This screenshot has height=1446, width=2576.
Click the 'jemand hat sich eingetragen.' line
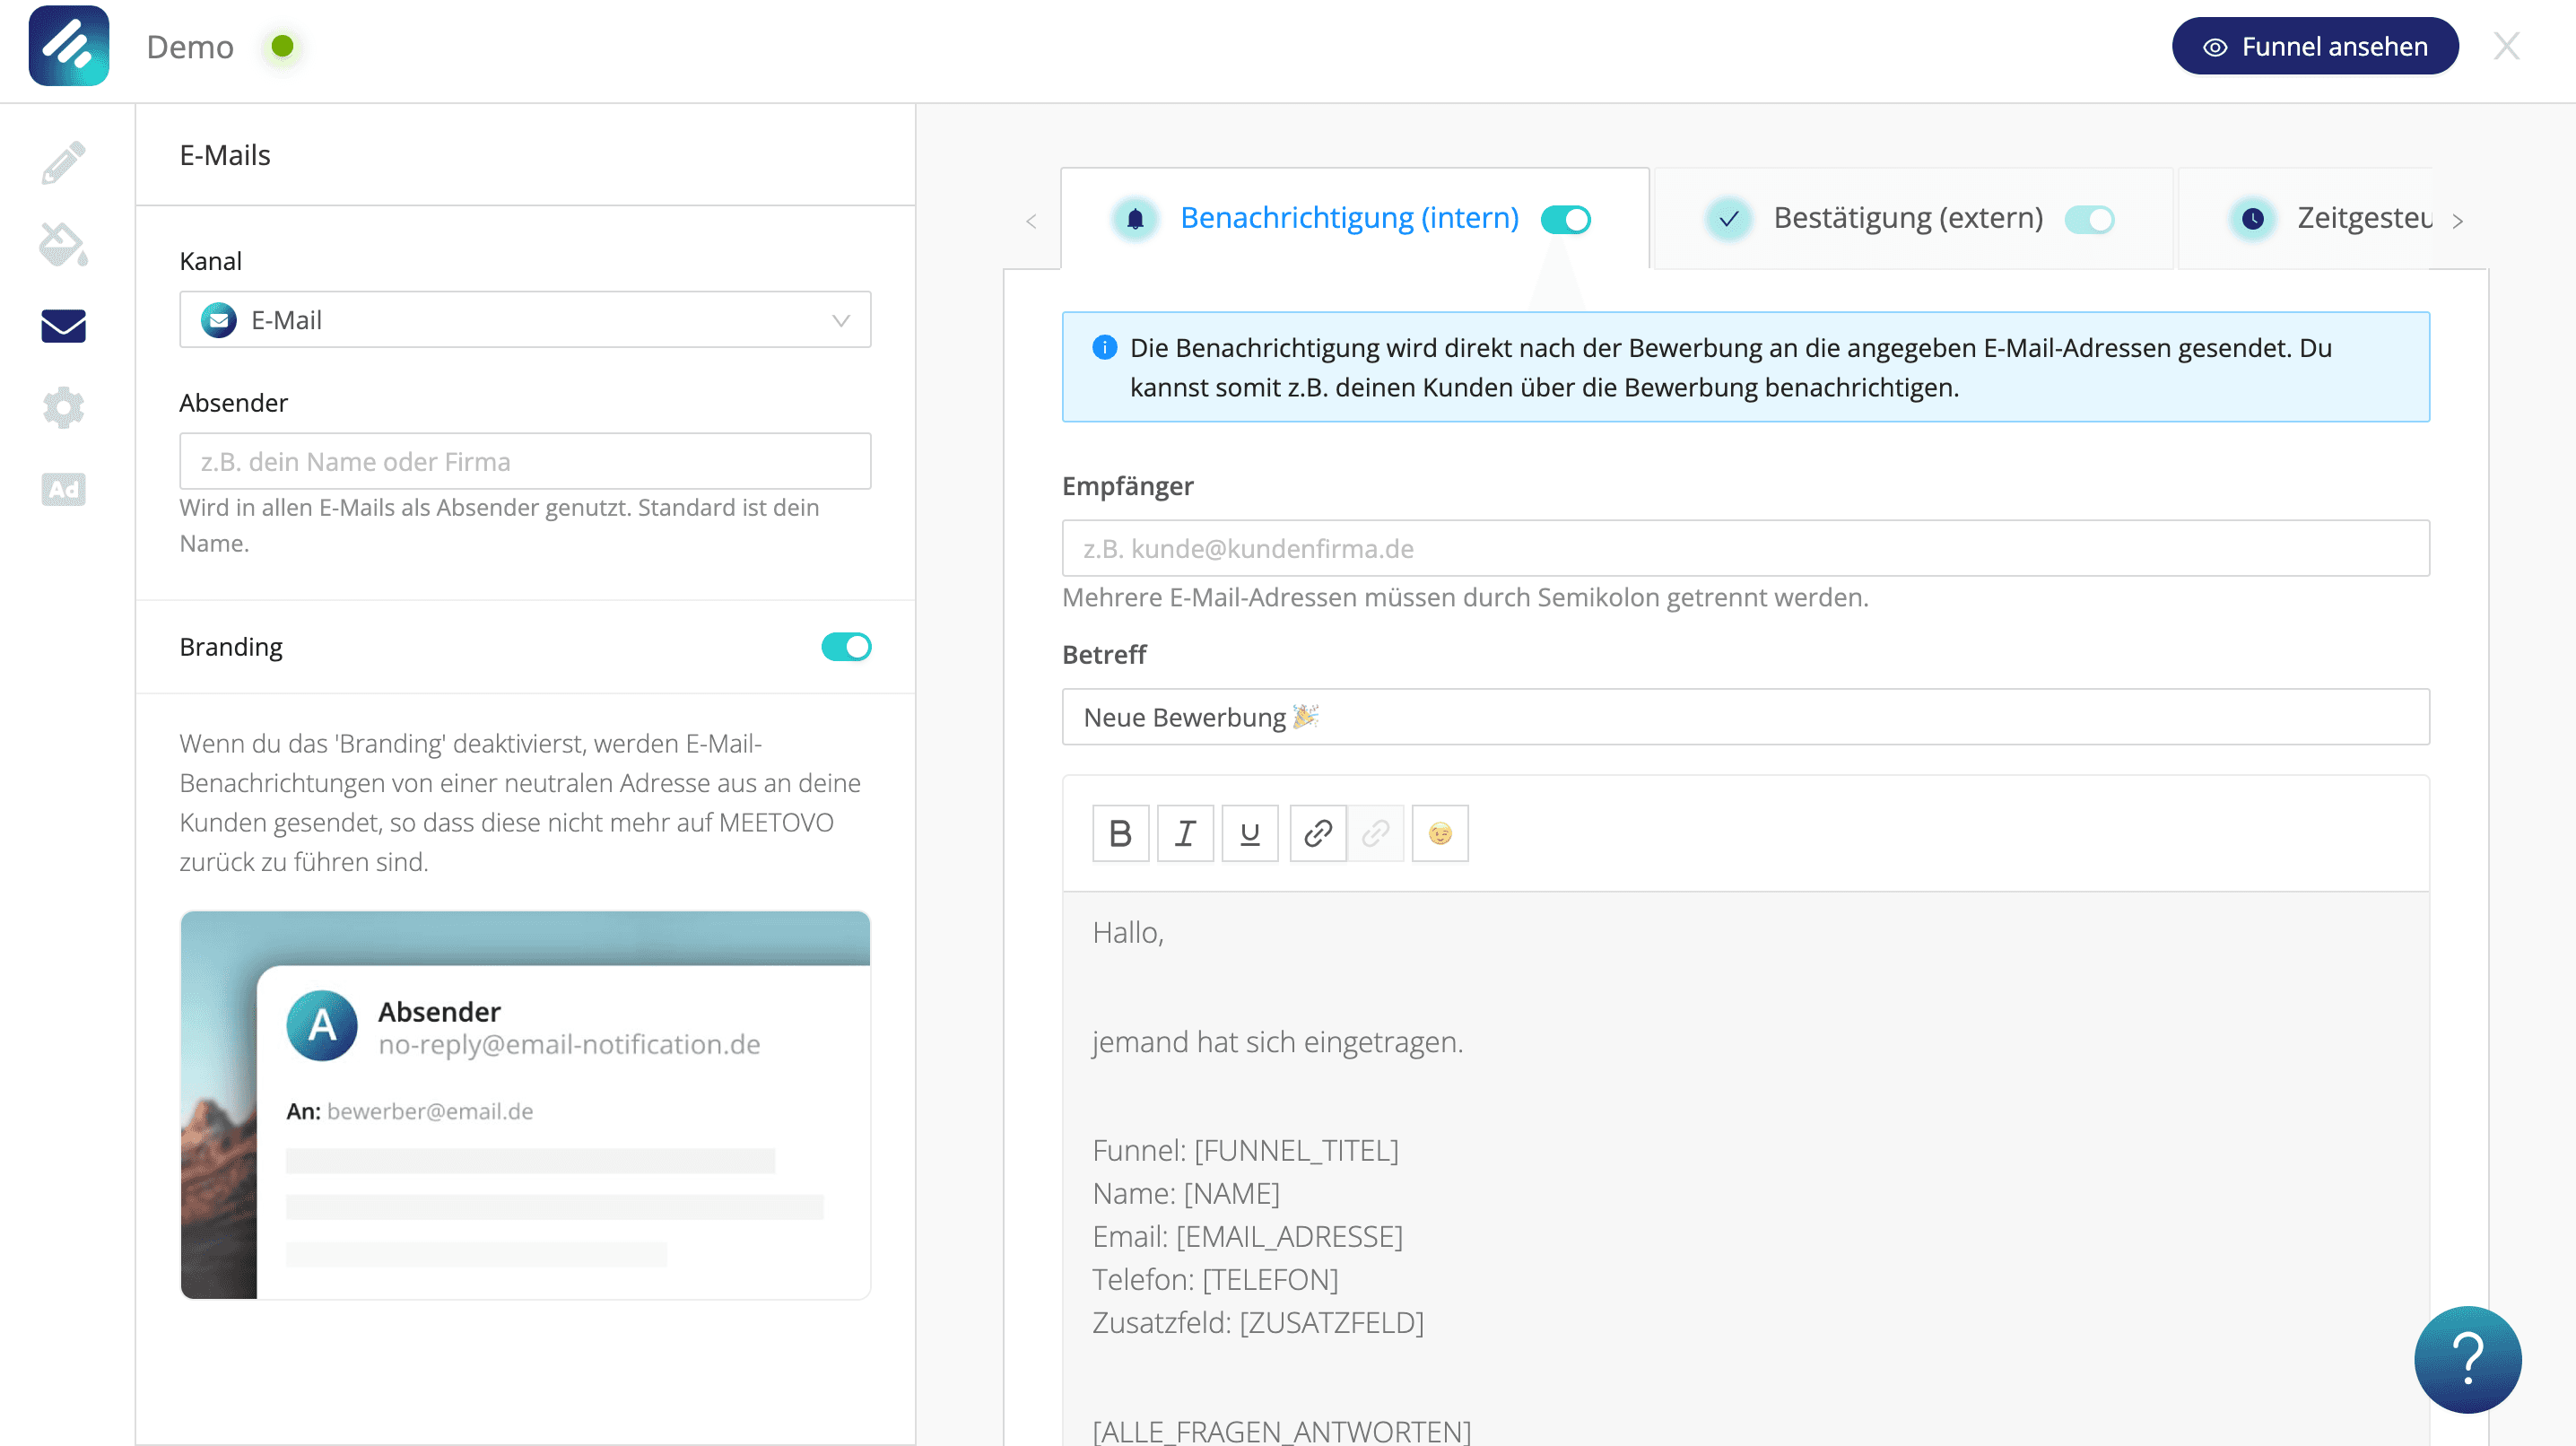(x=1277, y=1042)
